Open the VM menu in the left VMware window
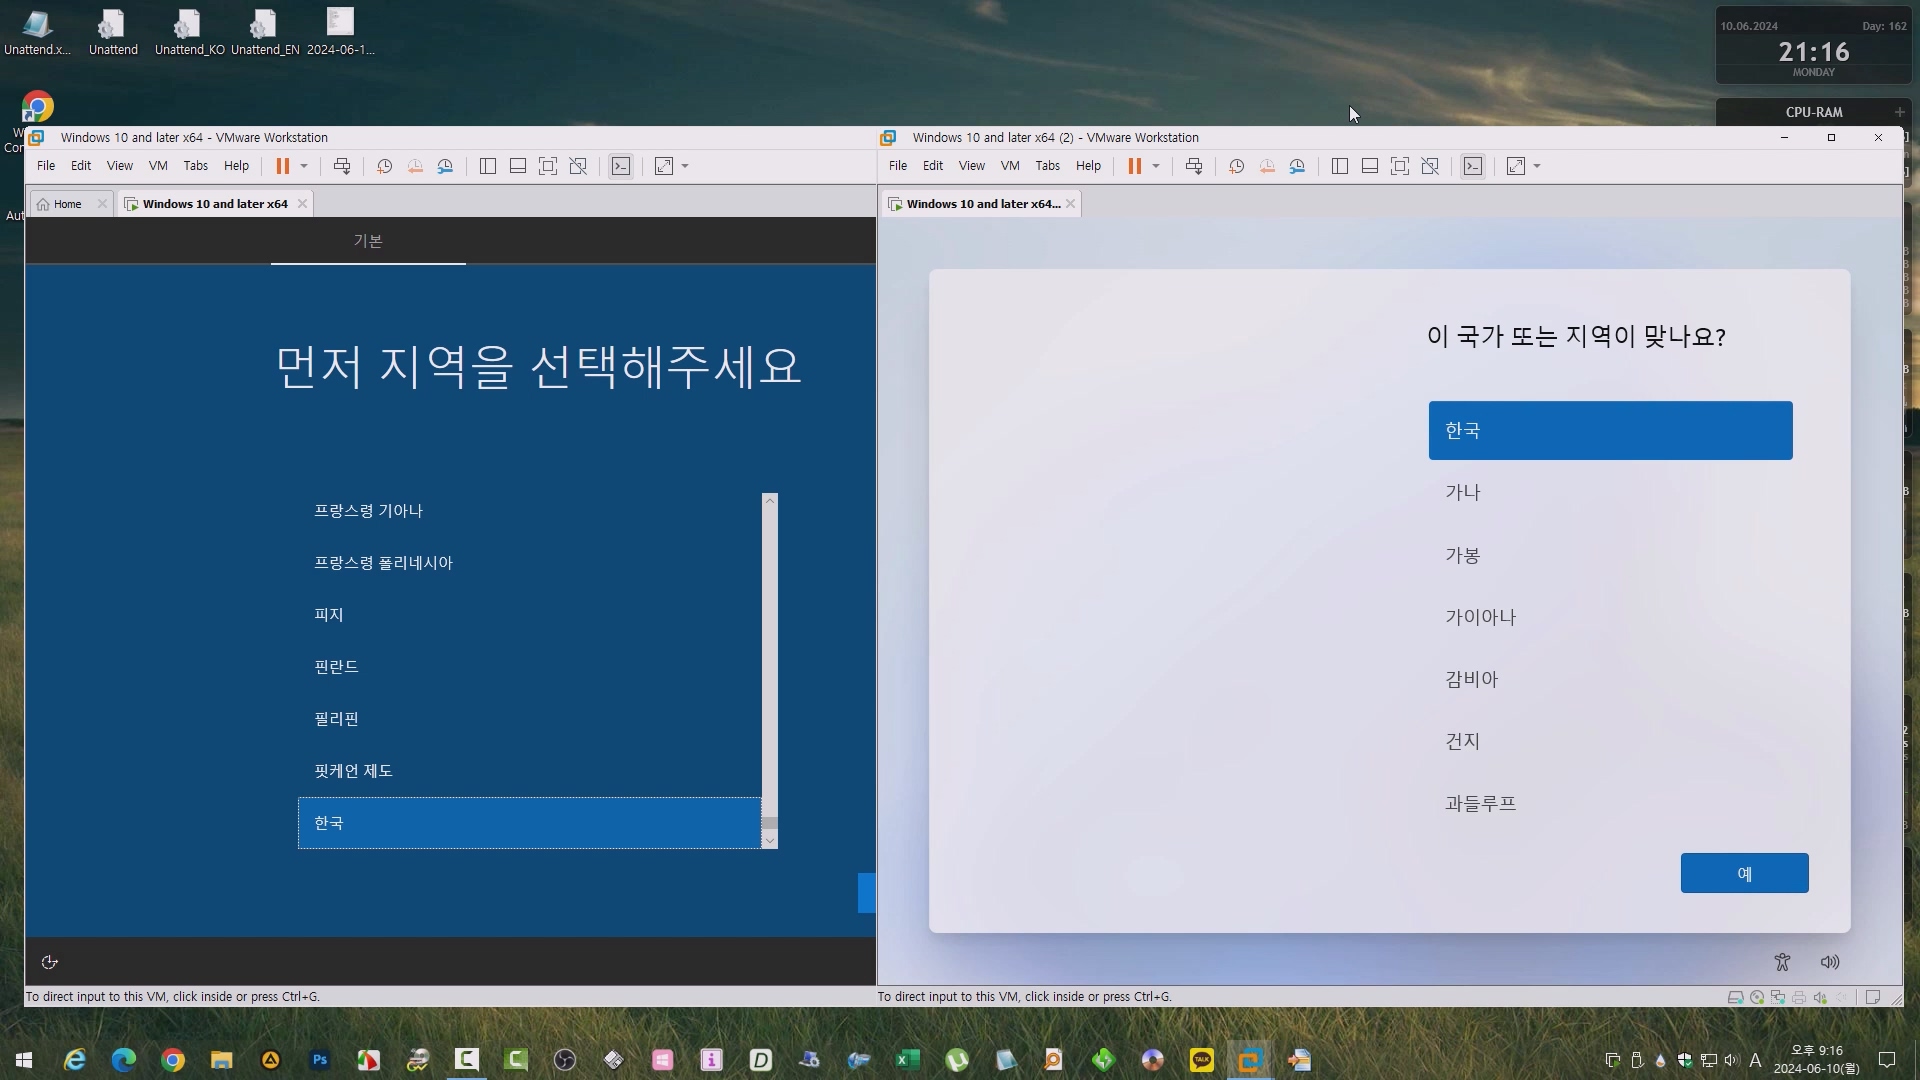This screenshot has height=1080, width=1920. coord(158,166)
